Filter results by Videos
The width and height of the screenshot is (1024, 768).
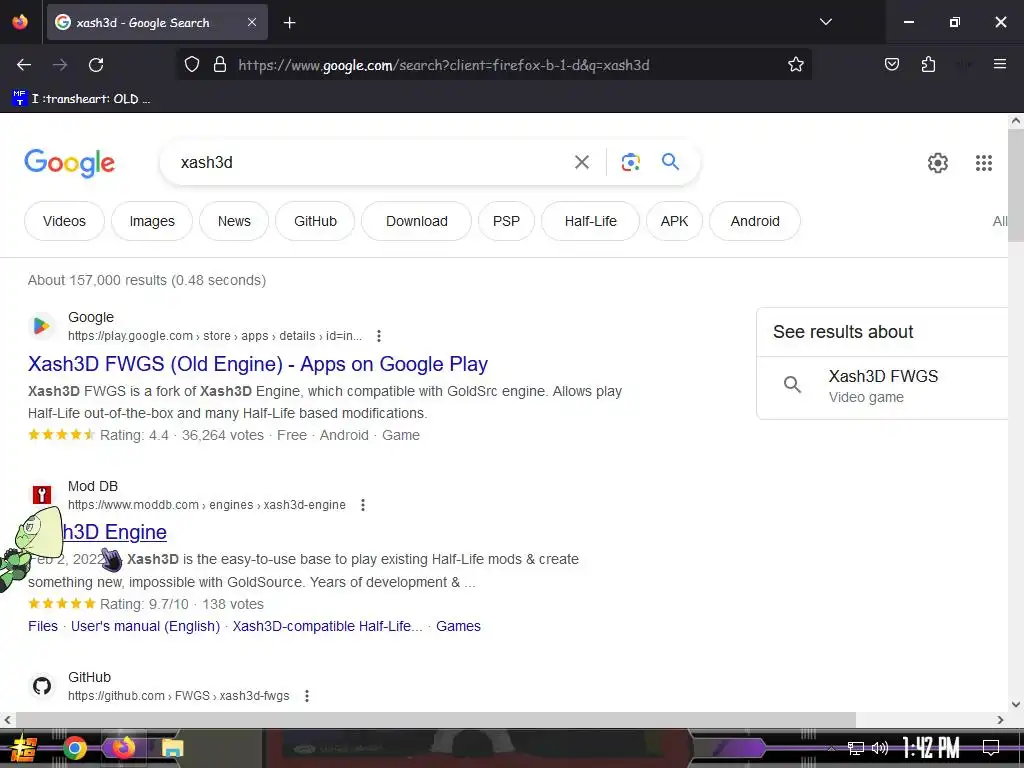[x=64, y=221]
